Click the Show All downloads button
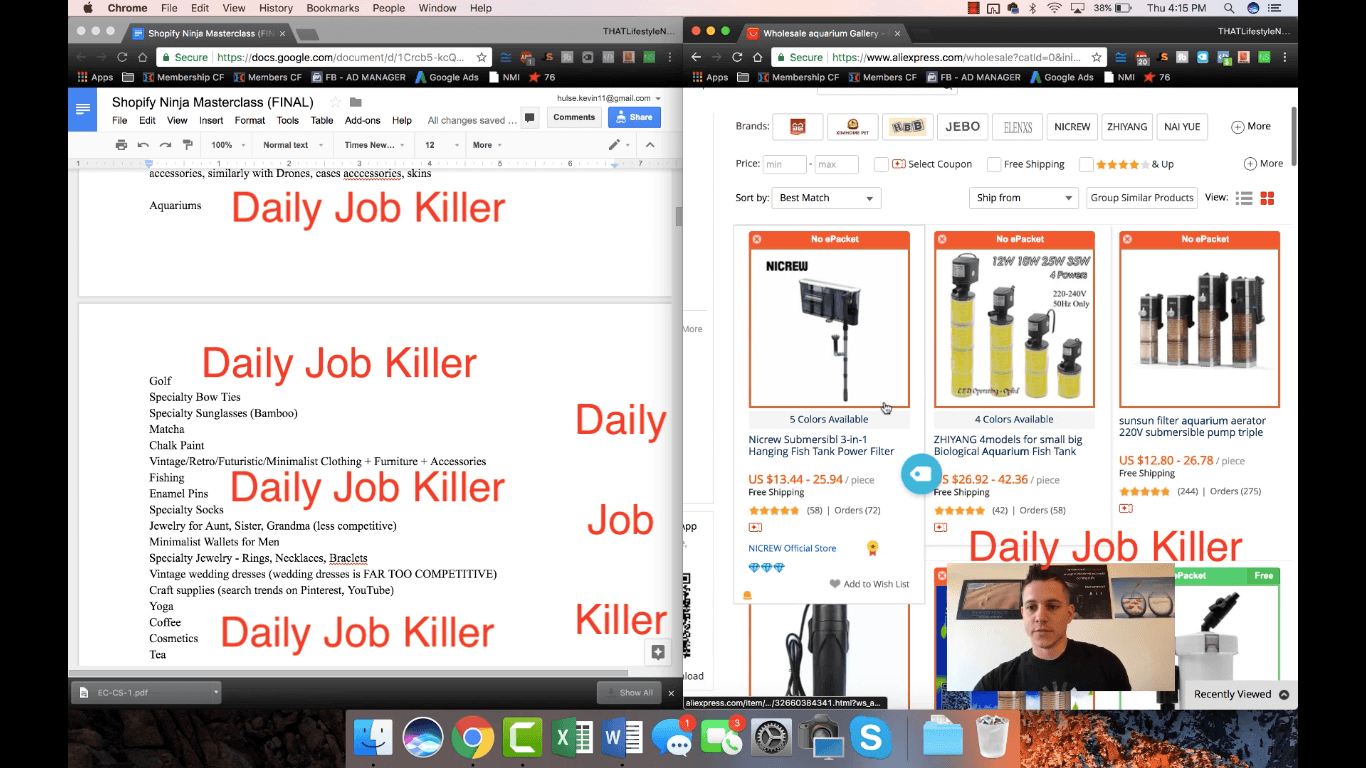 (630, 692)
